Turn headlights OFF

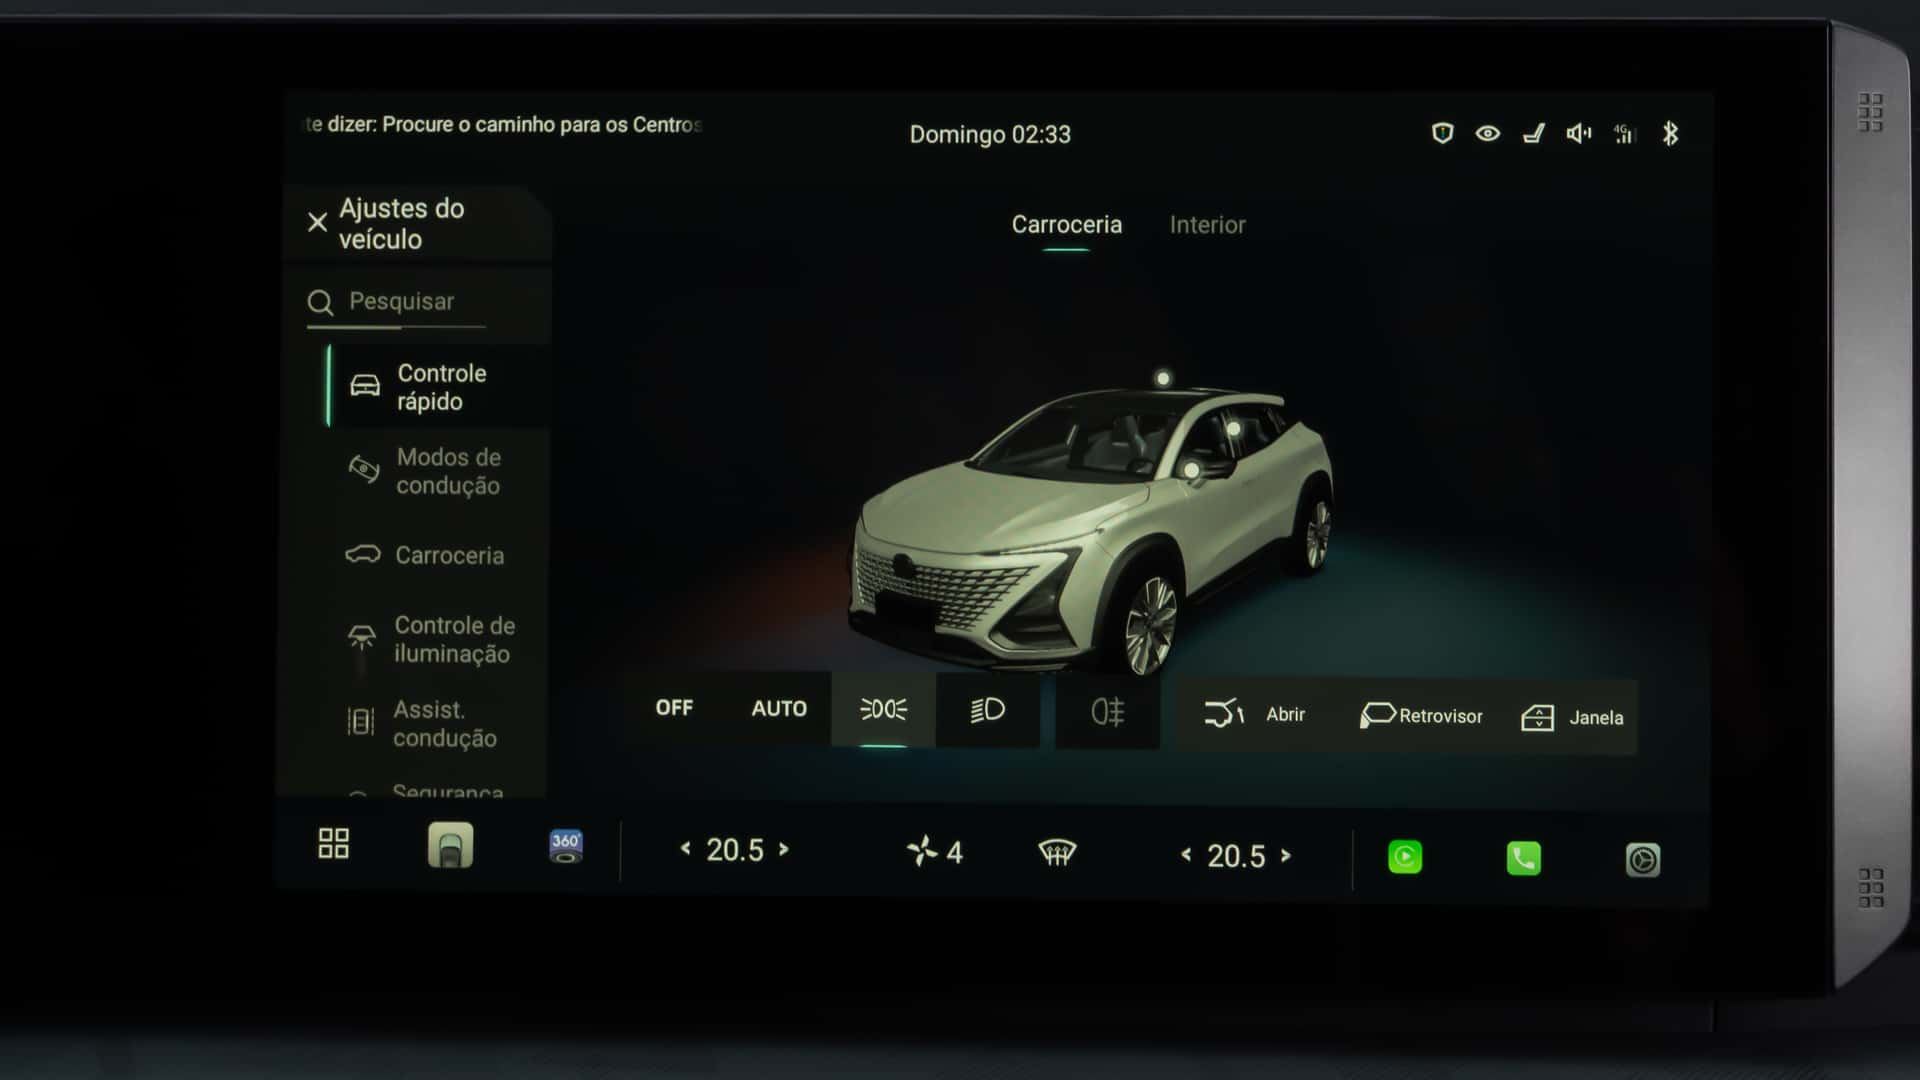click(674, 708)
